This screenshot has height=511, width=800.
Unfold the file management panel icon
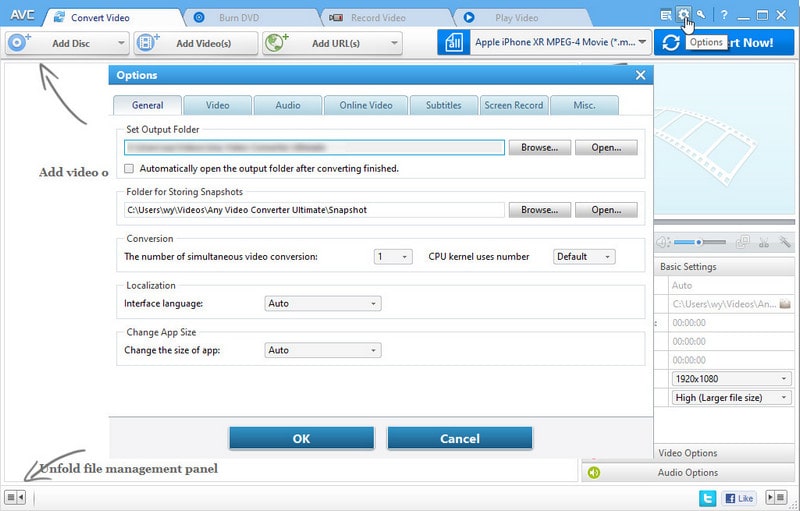coord(15,497)
